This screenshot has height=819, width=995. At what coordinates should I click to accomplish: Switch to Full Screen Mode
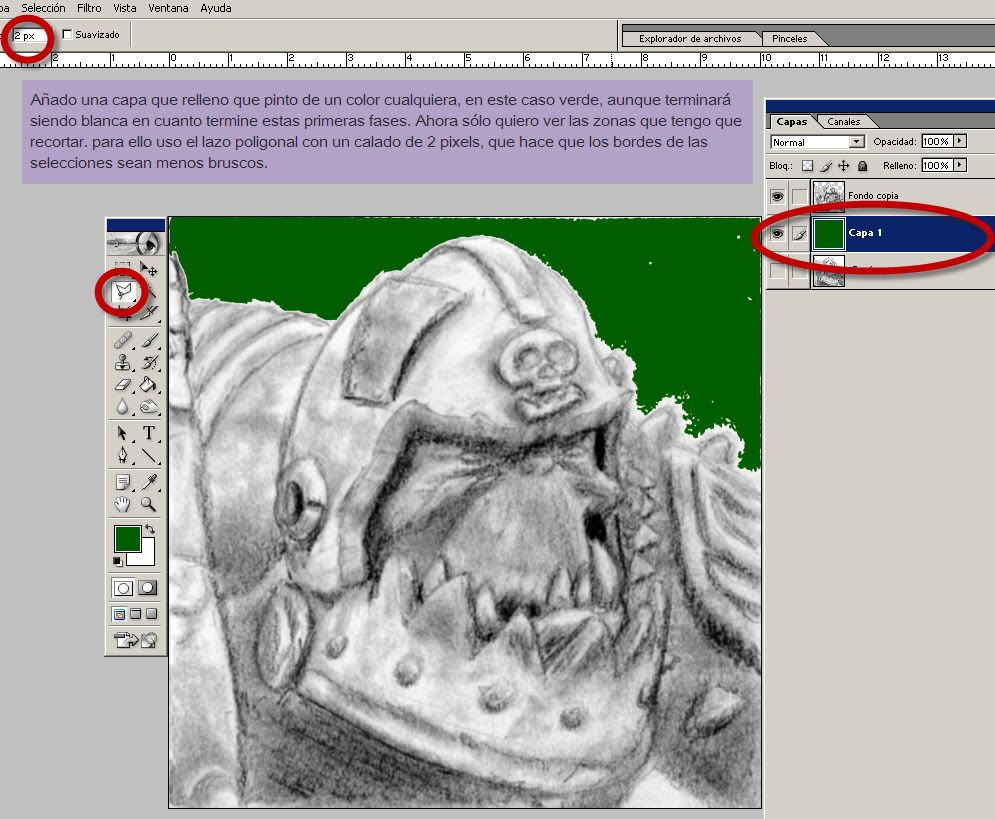click(x=151, y=613)
